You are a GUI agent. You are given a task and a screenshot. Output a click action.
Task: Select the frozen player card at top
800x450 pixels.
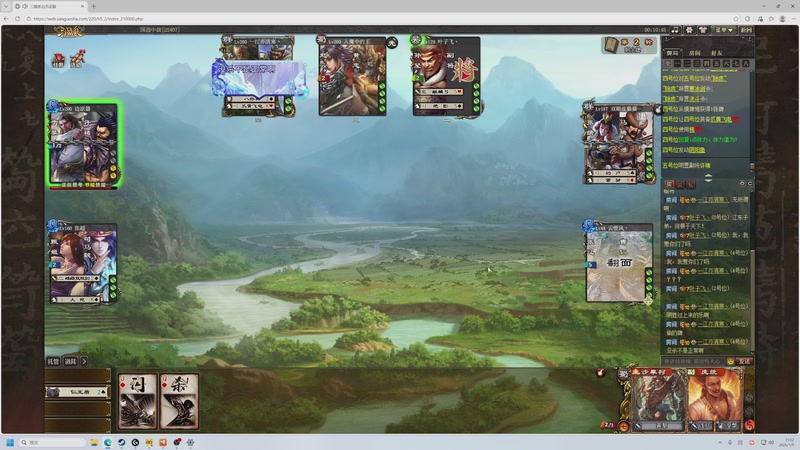[x=259, y=77]
